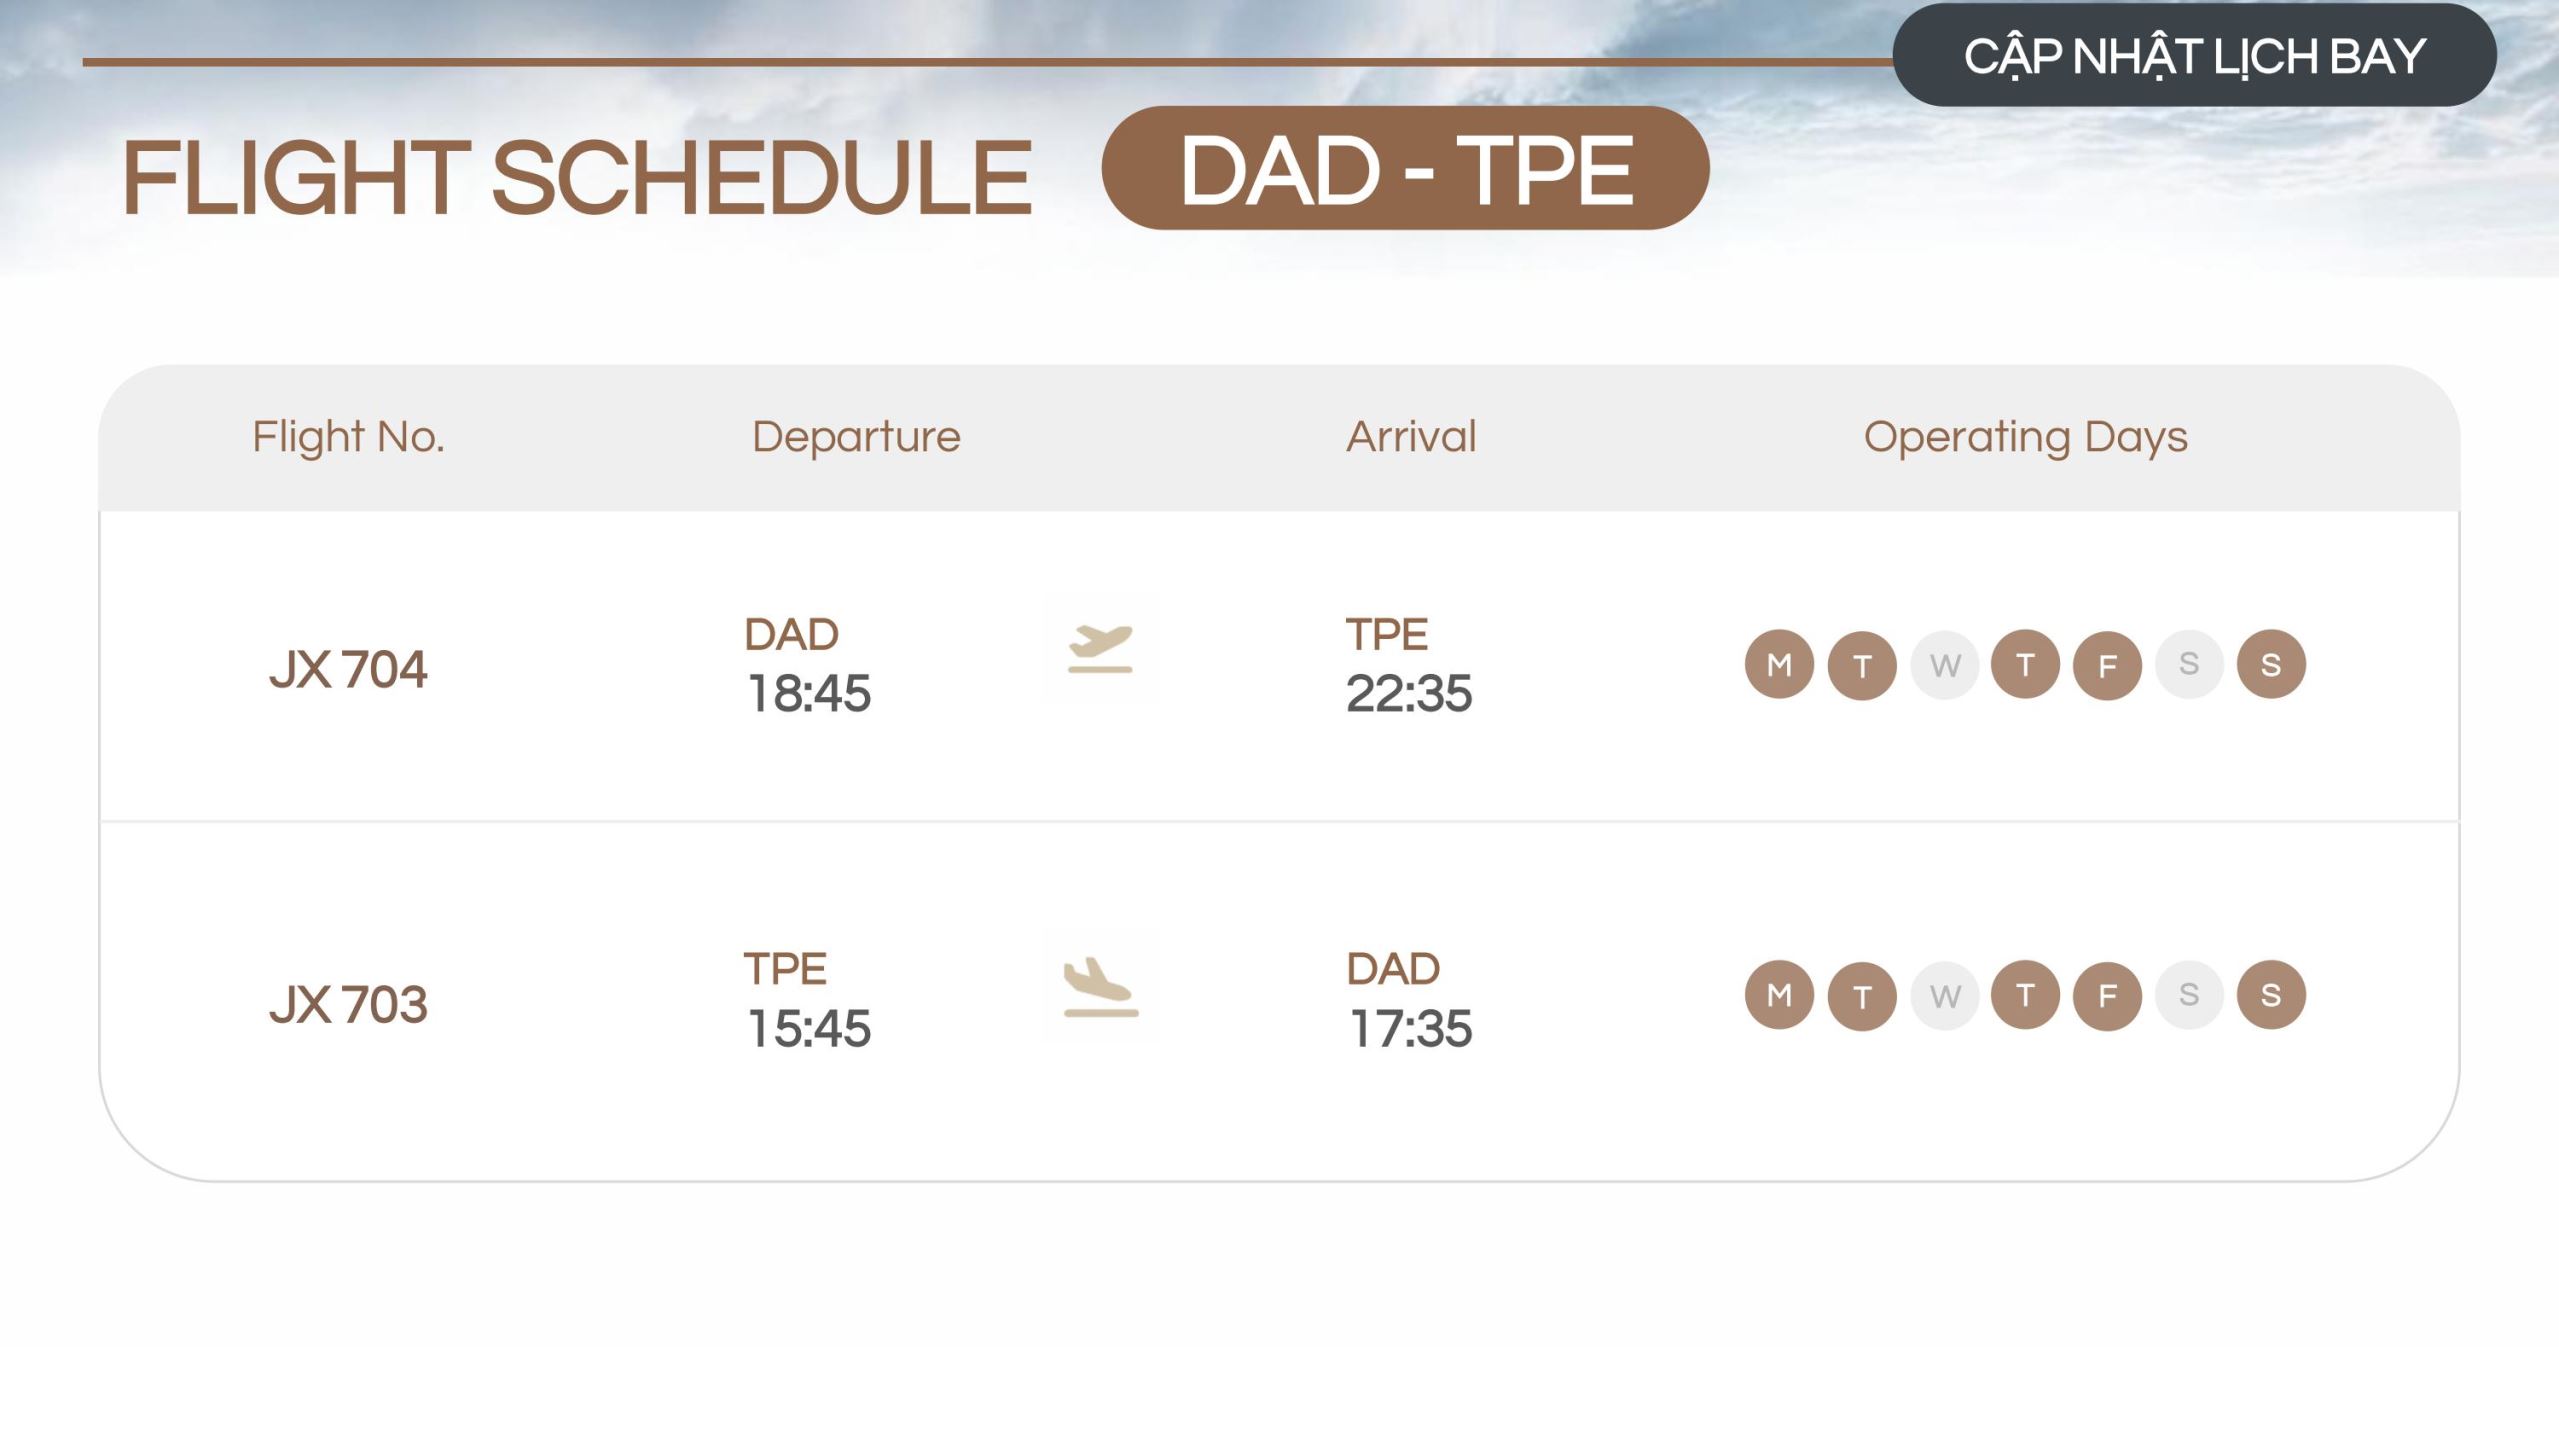Click the CẬP NHẬT LỊCH BAY button
The height and width of the screenshot is (1440, 2559).
point(2194,56)
